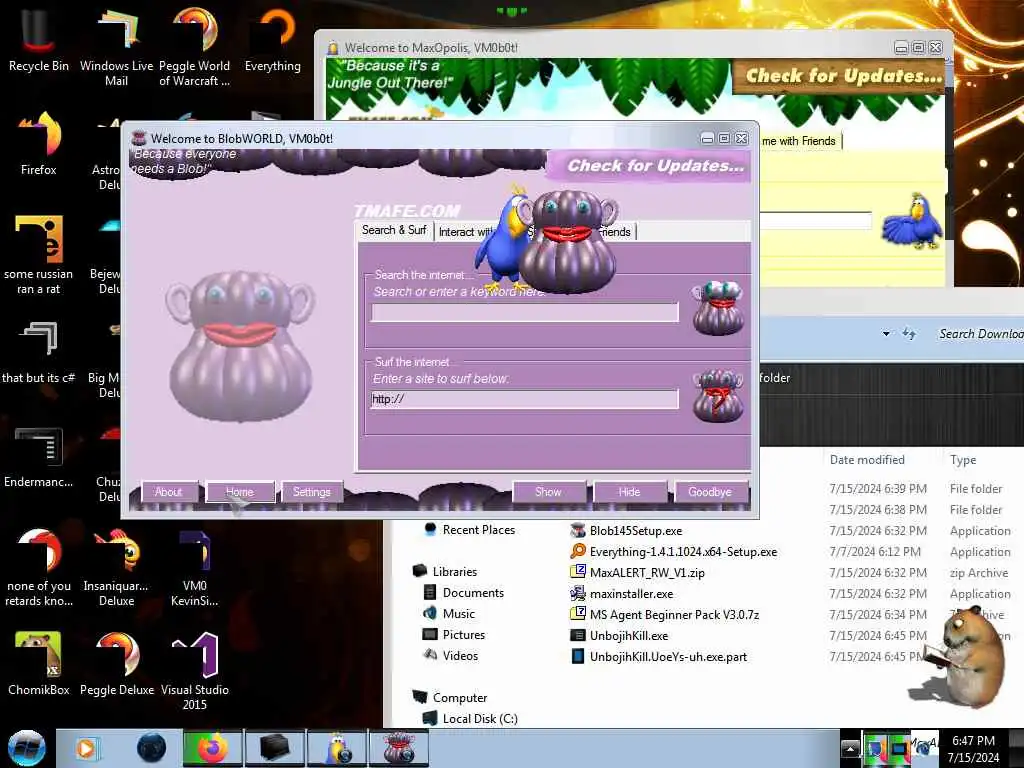1024x768 pixels.
Task: Select MS Agent Beginner Pack V3.0.7z
Action: tap(674, 614)
